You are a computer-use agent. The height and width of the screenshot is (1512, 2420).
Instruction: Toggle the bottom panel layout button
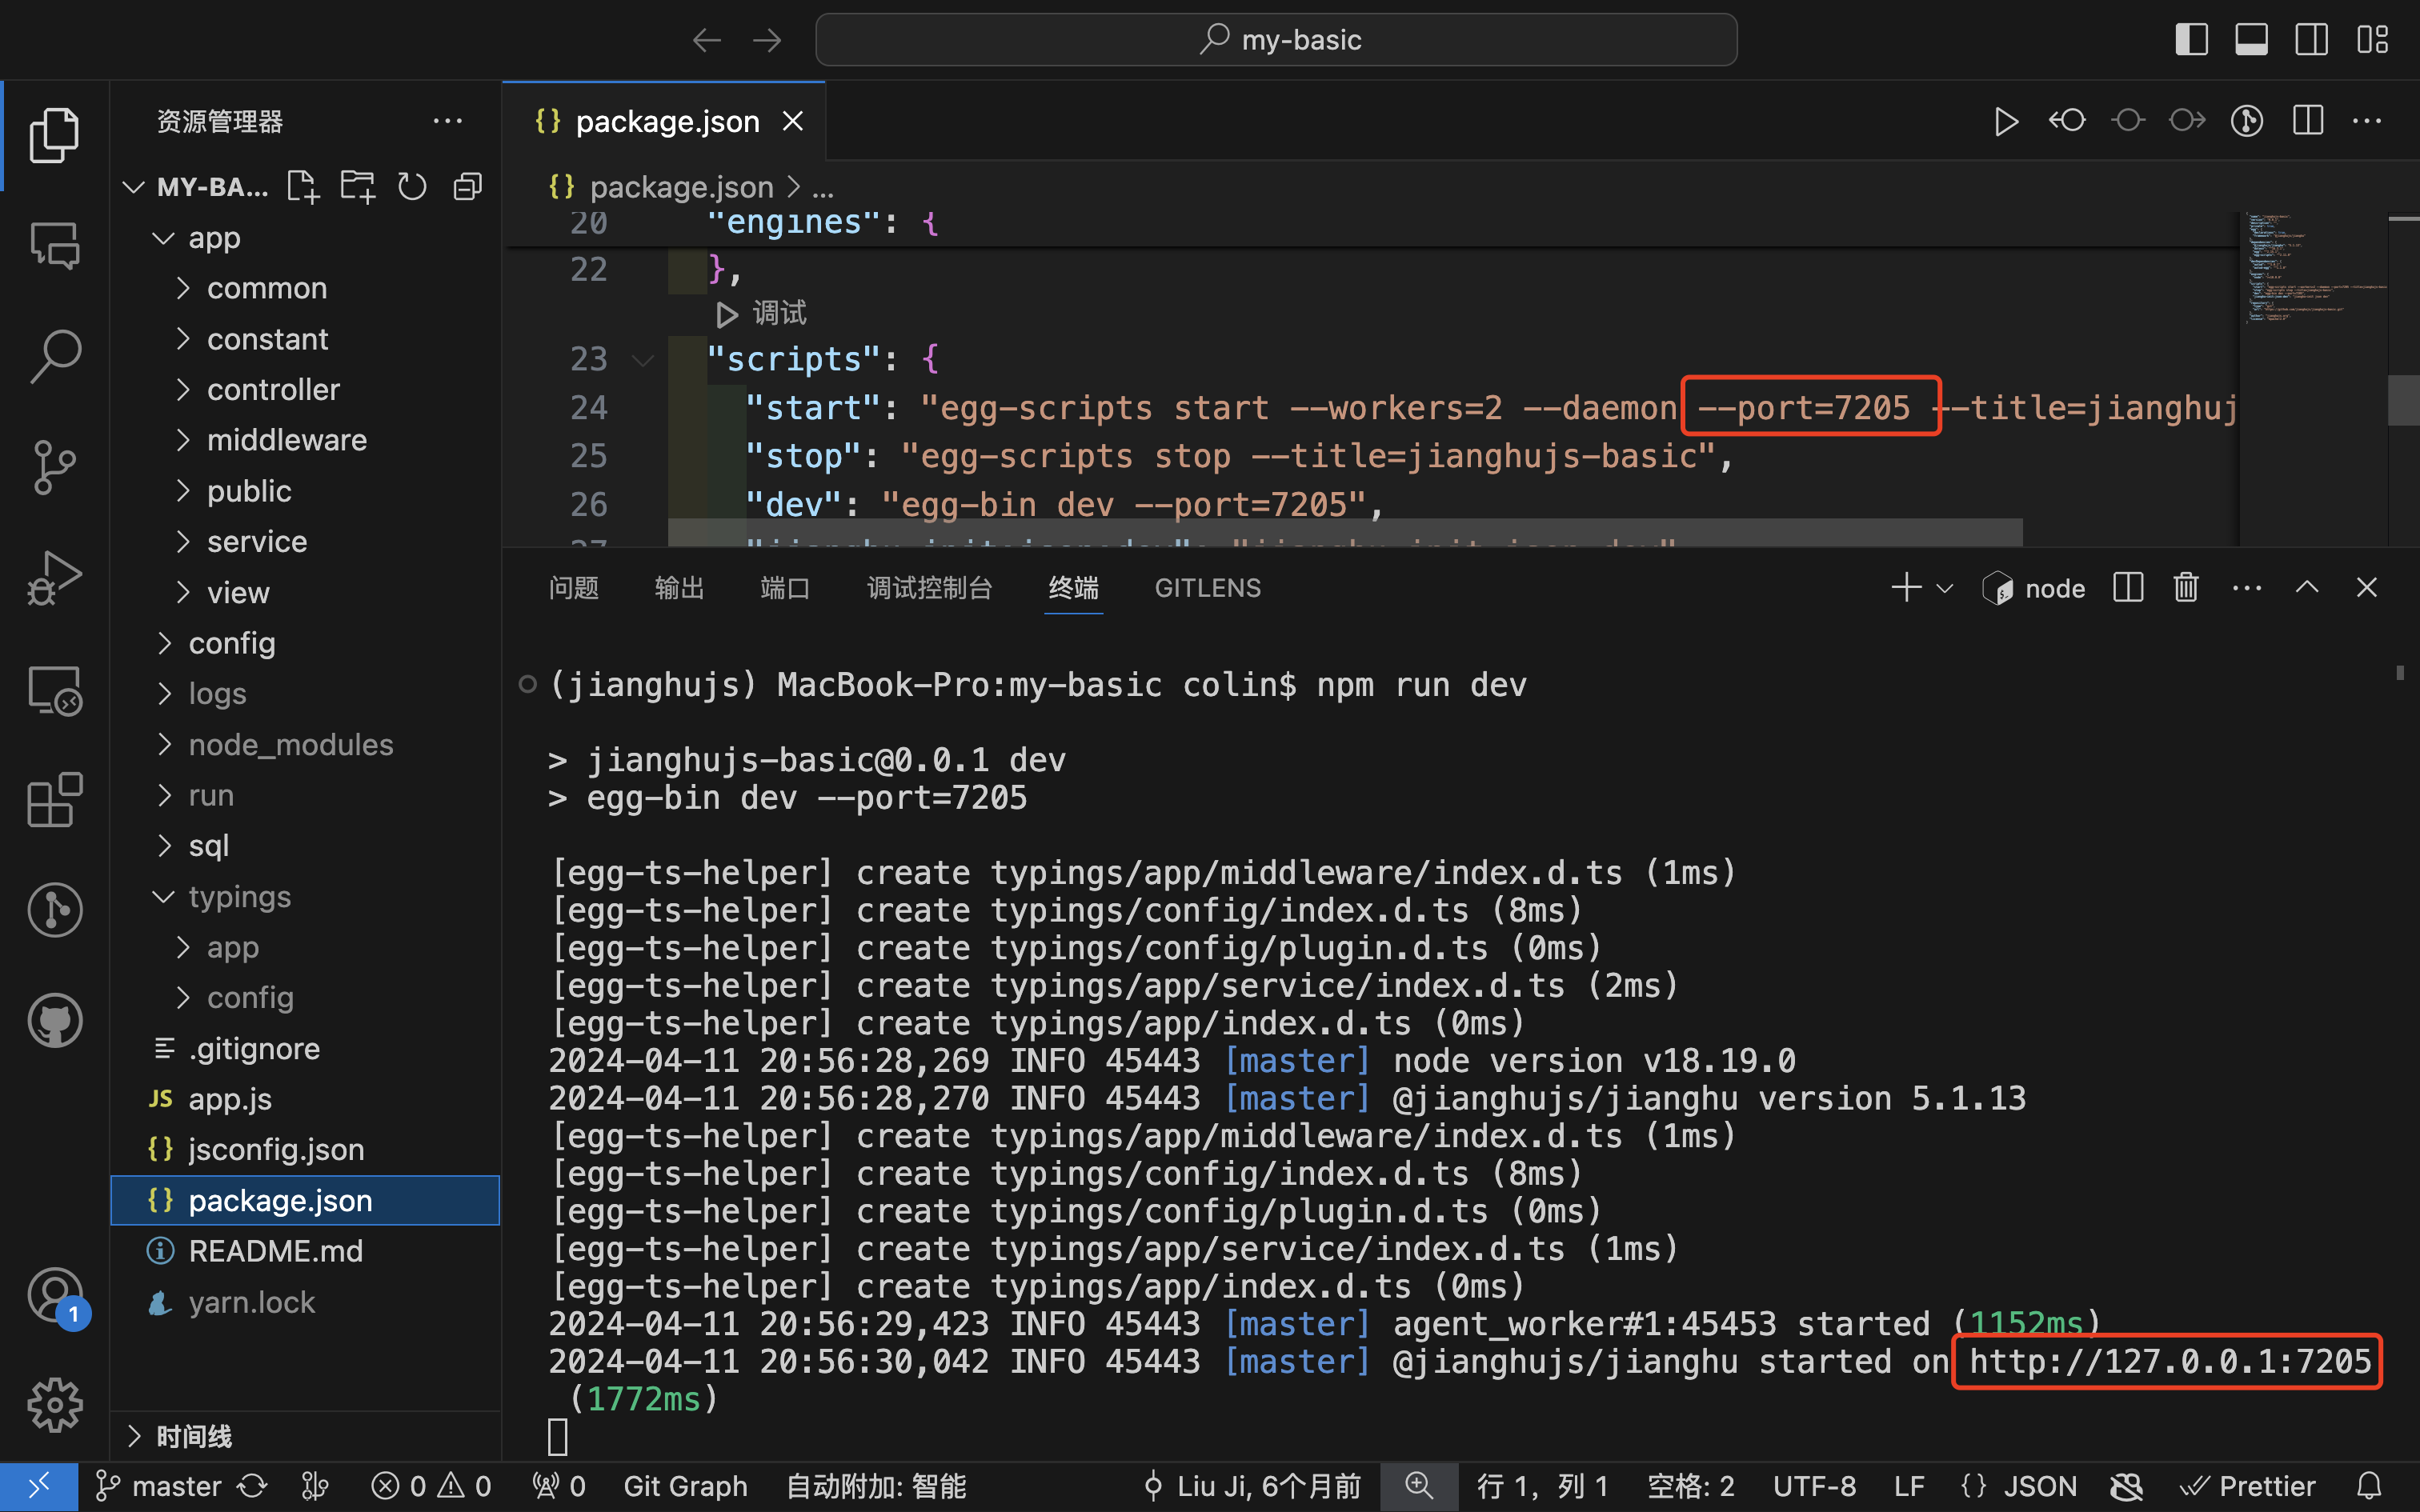(2251, 40)
